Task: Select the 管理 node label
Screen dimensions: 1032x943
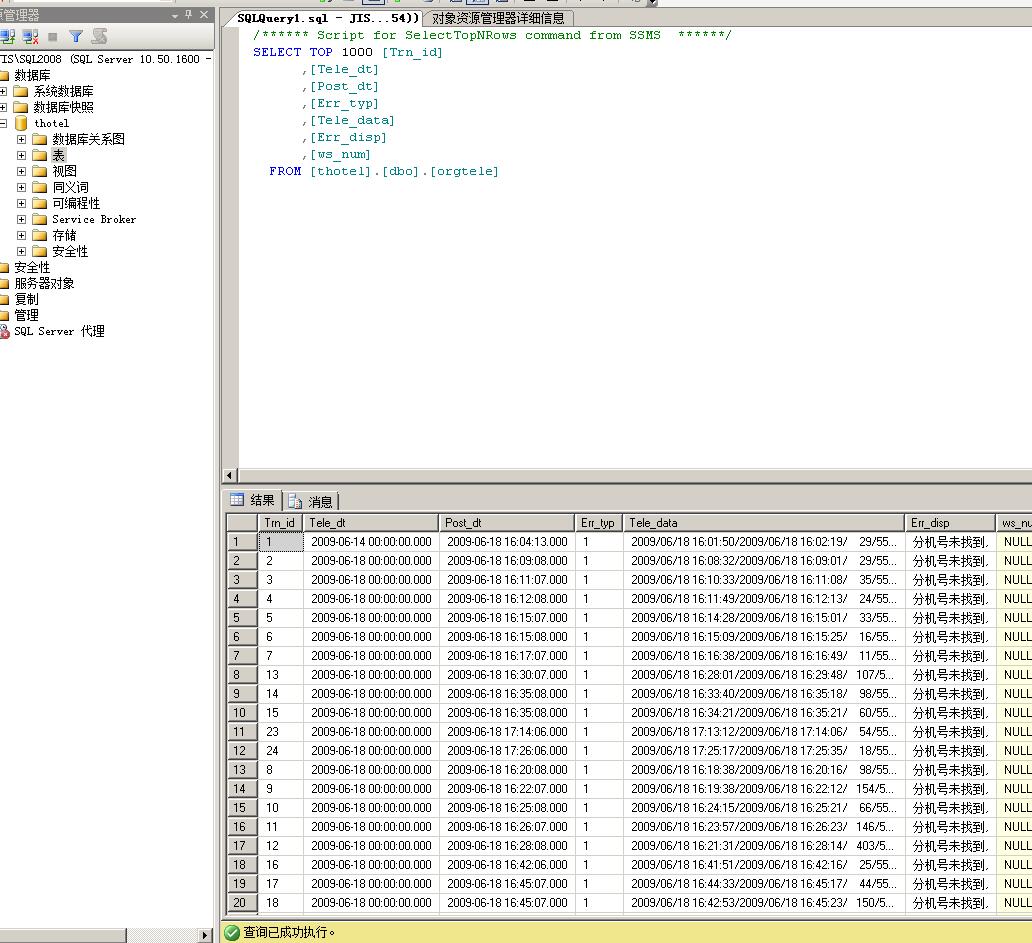Action: tap(26, 315)
